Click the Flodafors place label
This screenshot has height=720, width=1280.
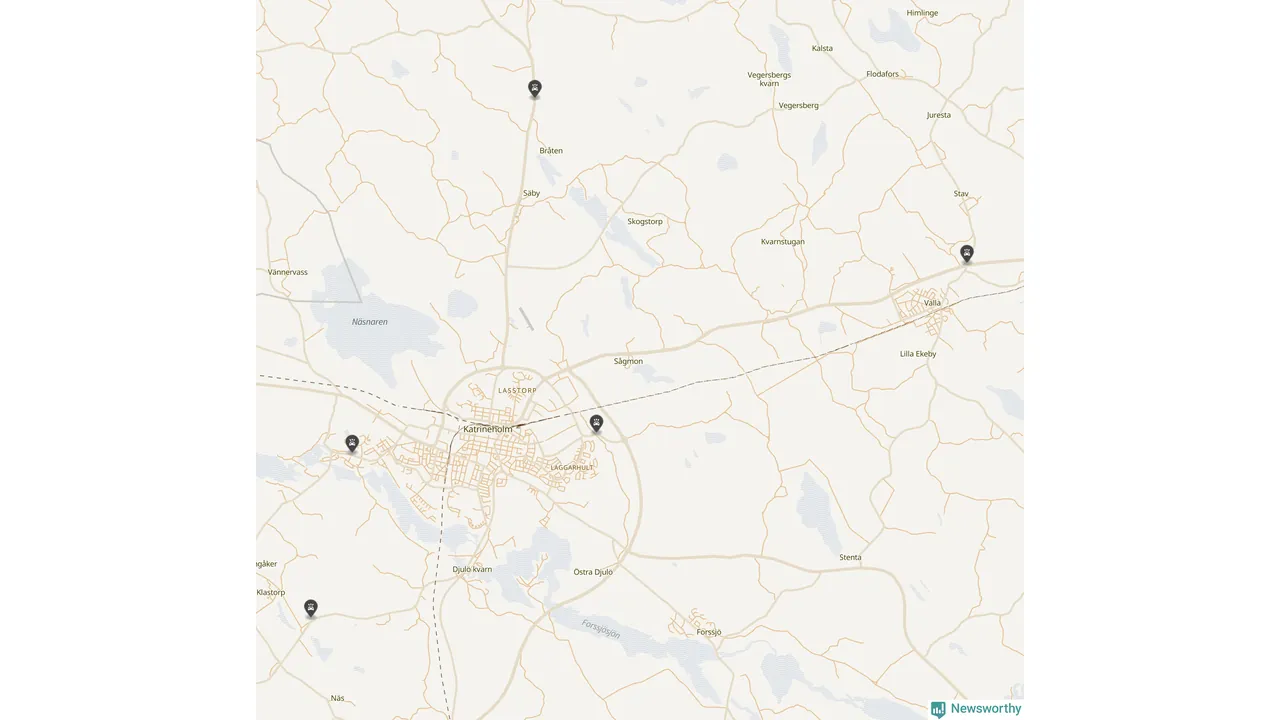click(882, 74)
